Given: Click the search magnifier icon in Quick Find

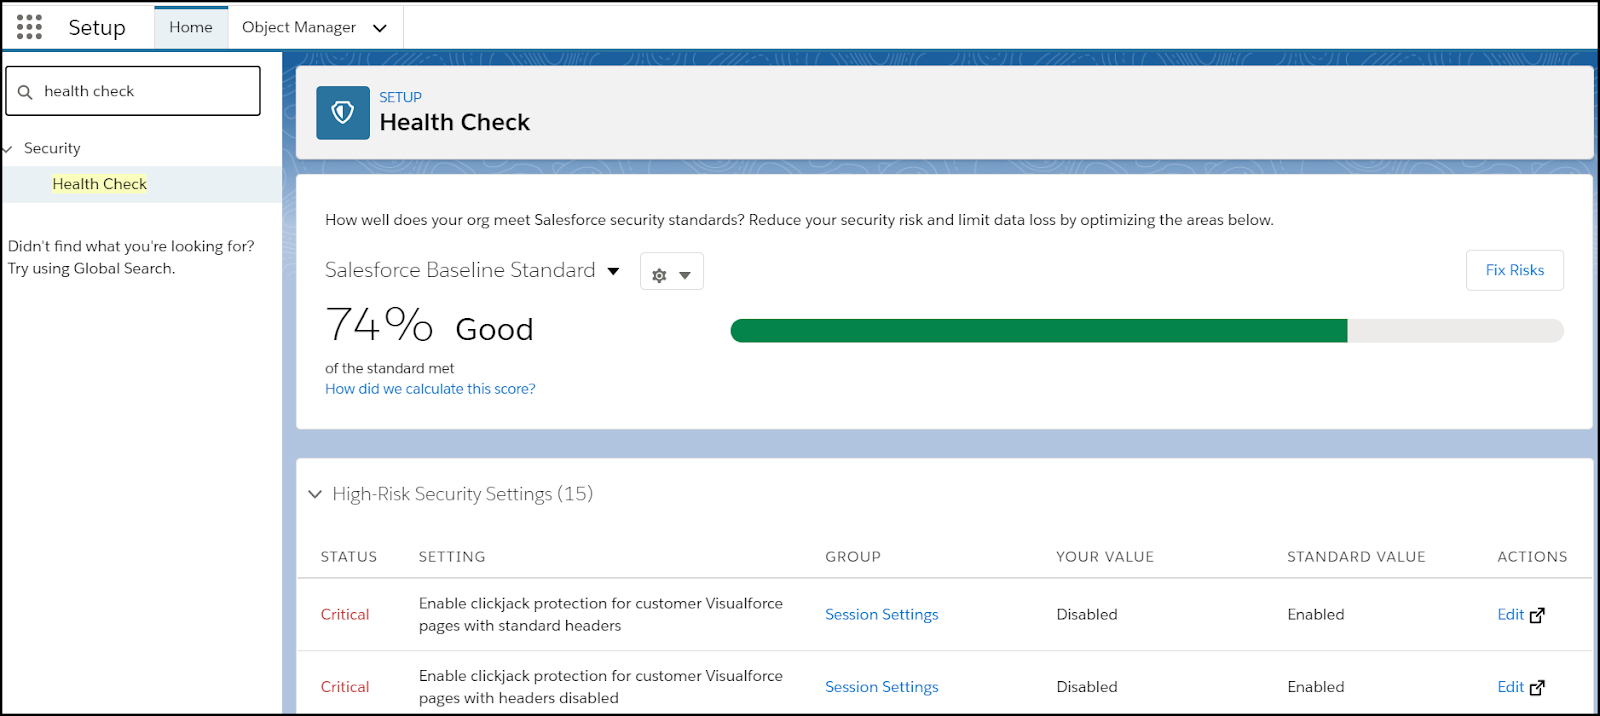Looking at the screenshot, I should pyautogui.click(x=25, y=92).
